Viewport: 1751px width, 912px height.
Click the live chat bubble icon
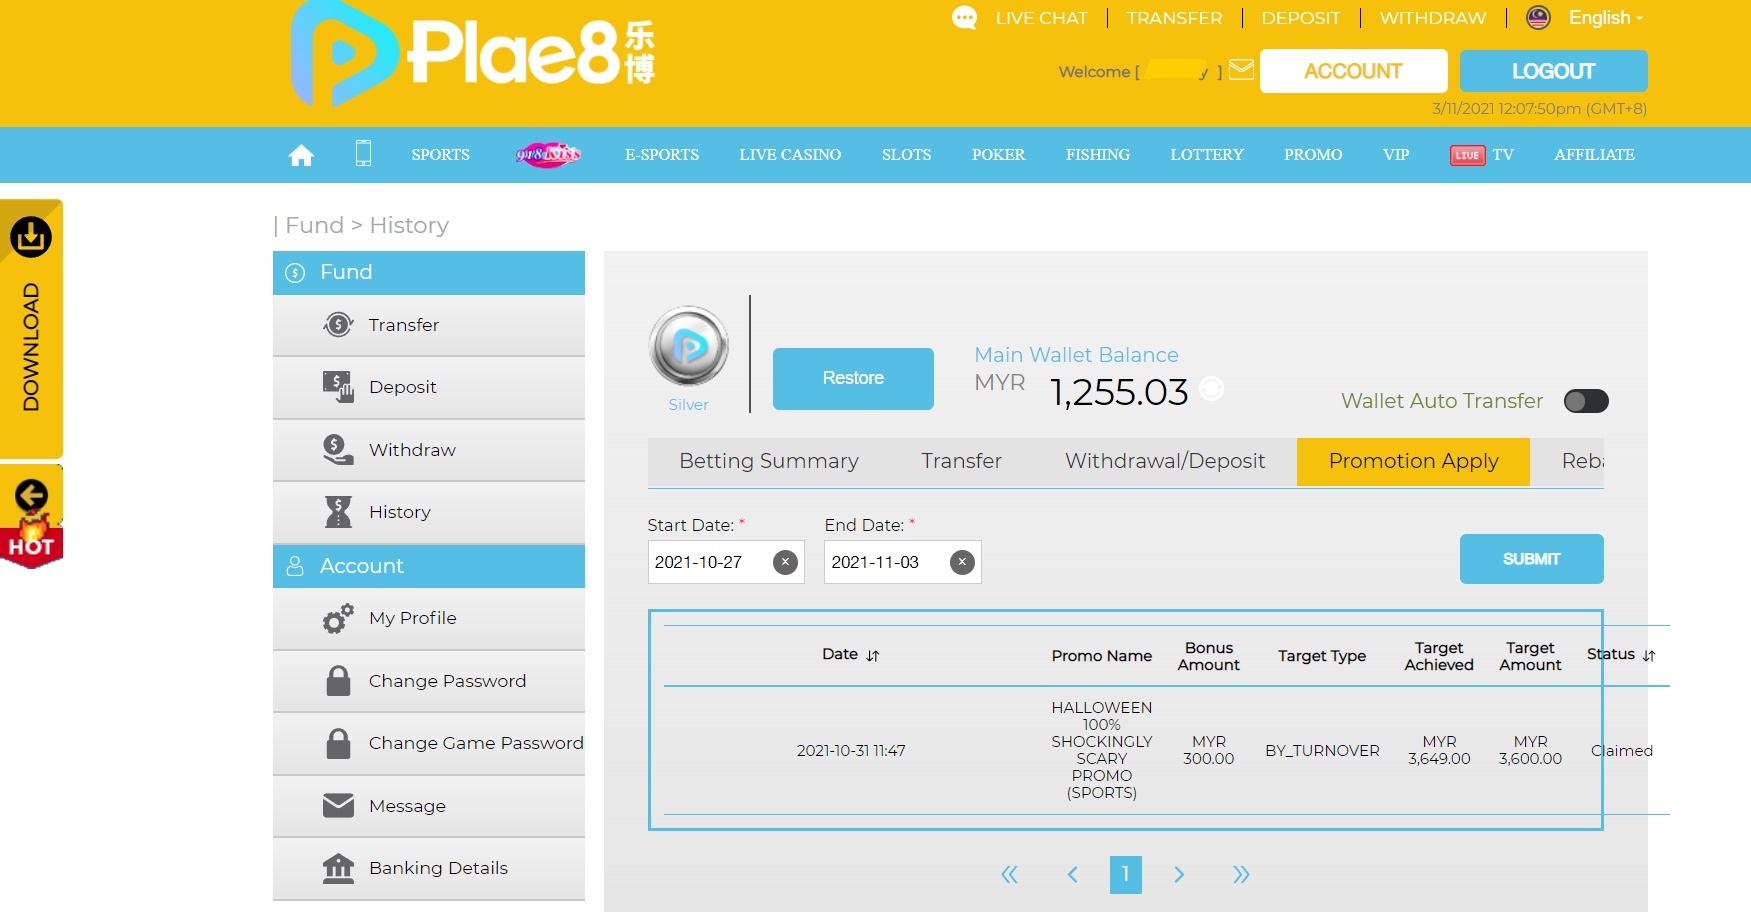964,18
